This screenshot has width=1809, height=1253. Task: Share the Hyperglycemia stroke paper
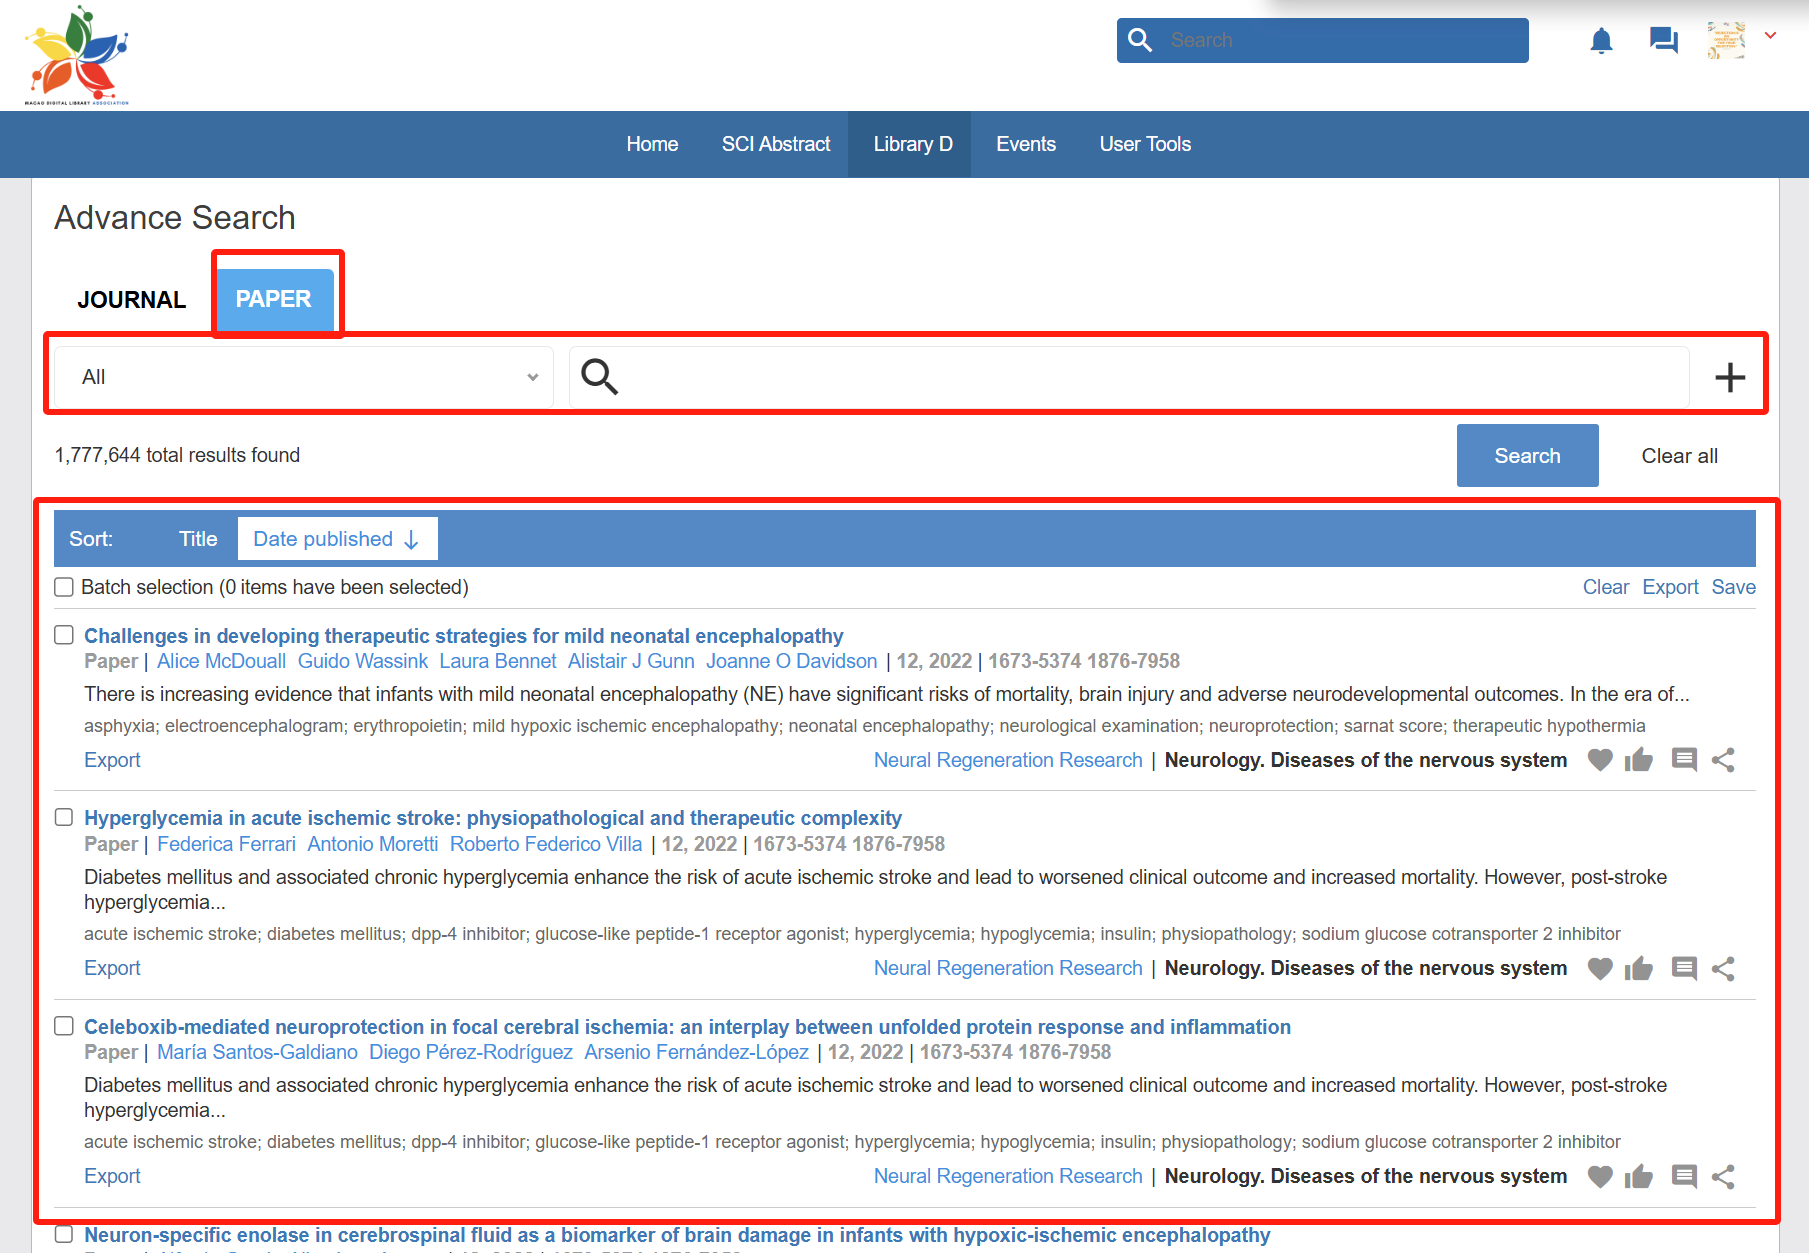(1723, 969)
